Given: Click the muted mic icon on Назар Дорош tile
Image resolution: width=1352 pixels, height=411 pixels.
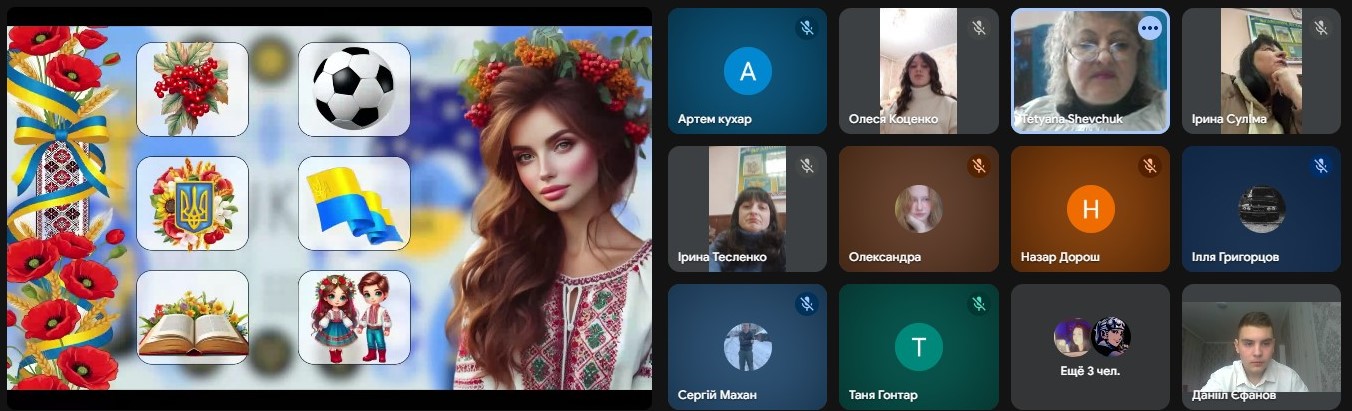Looking at the screenshot, I should point(1149,166).
